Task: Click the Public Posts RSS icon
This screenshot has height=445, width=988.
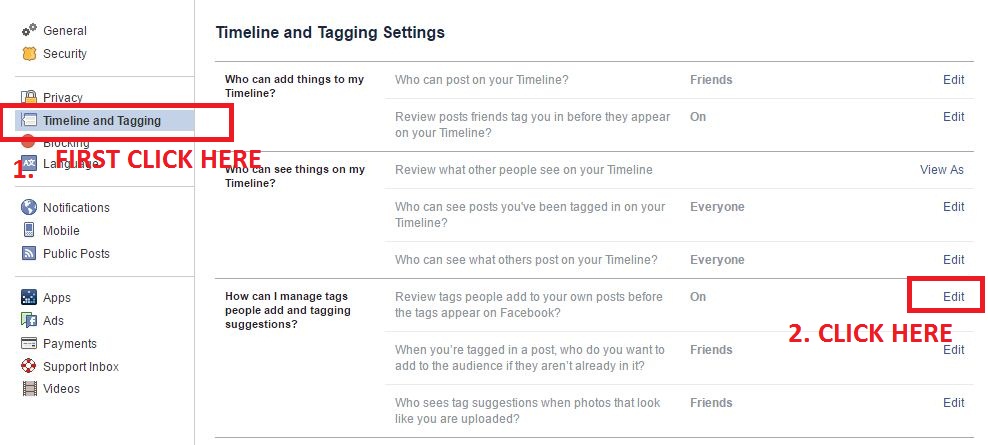Action: [29, 253]
